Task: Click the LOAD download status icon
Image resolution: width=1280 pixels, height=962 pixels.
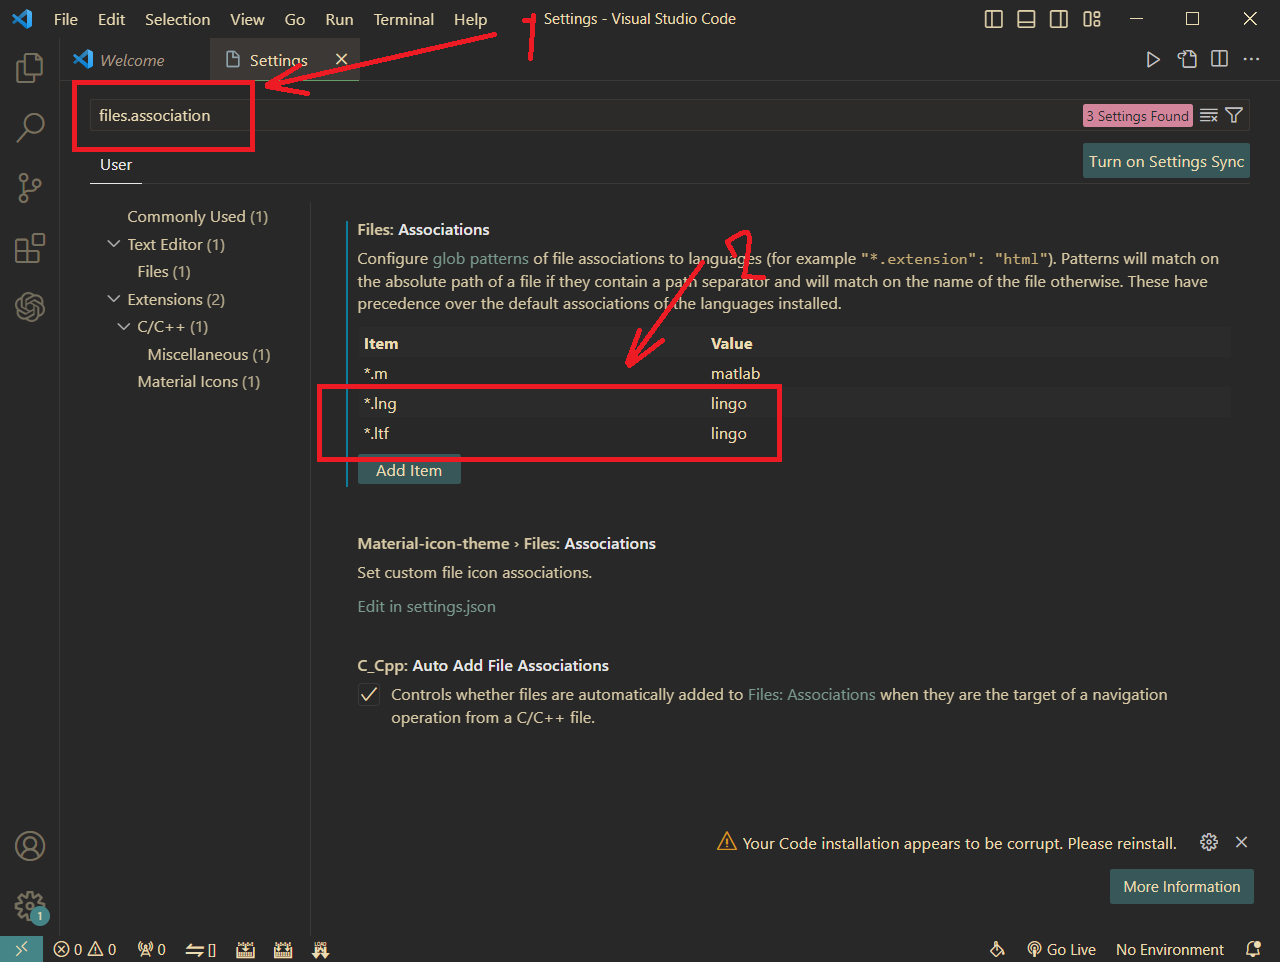Action: (321, 950)
